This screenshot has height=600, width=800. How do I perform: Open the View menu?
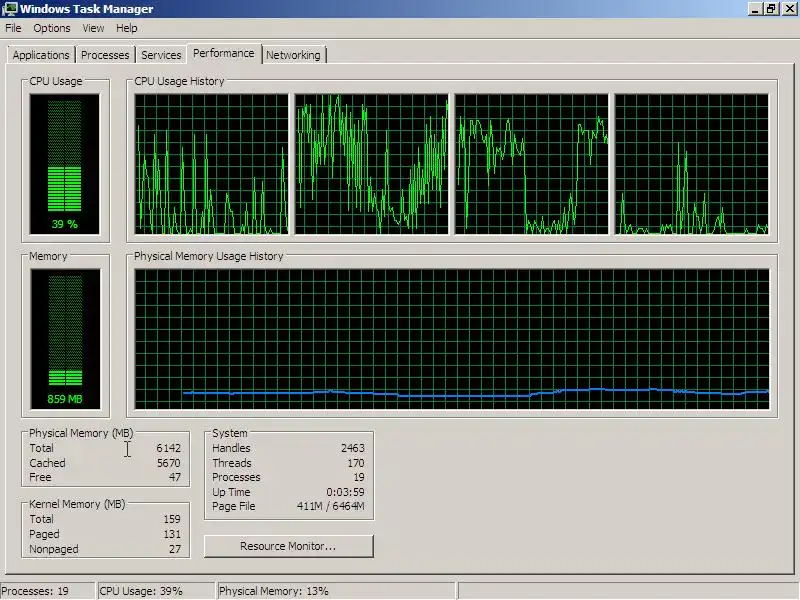93,28
